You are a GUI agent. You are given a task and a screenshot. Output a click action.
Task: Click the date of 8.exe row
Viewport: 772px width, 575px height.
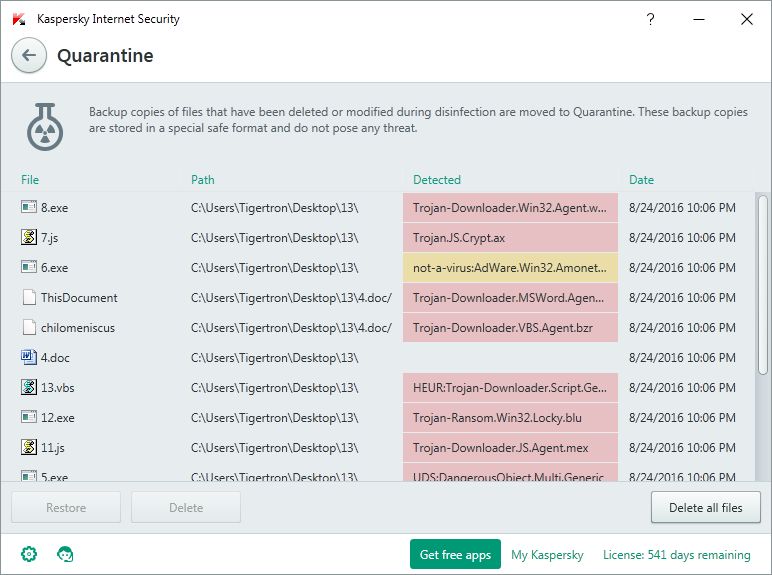(x=682, y=208)
